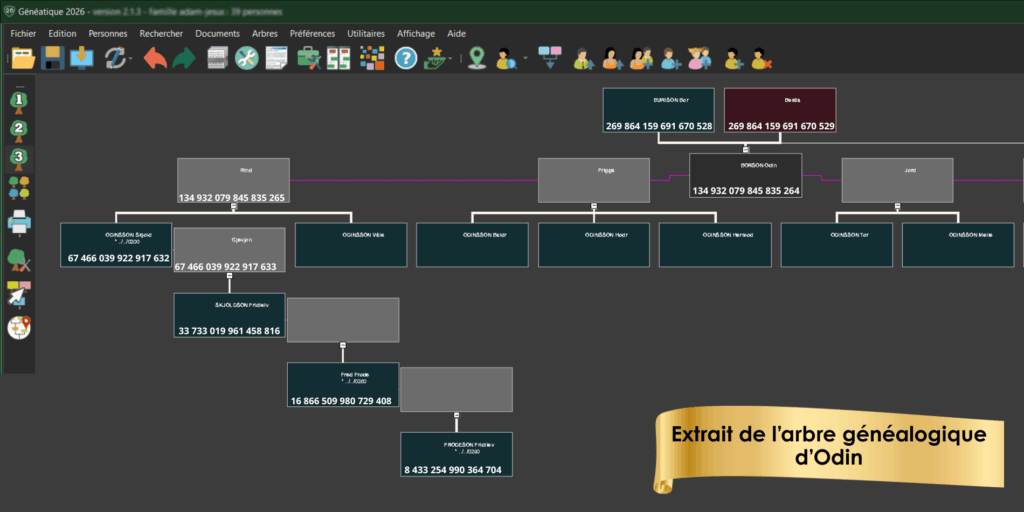Screen dimensions: 1024x512
Task: Open the Utilitaires menu
Action: [x=366, y=33]
